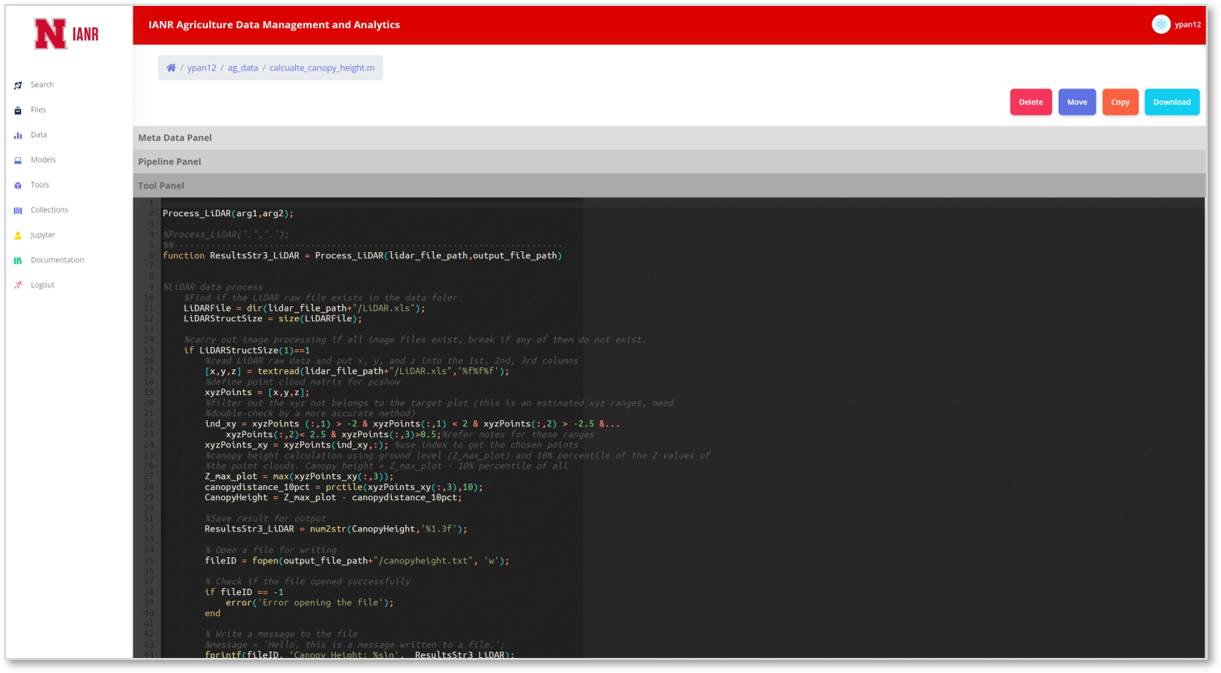The width and height of the screenshot is (1221, 673).
Task: Click the IANR Agriculture Data Management and Analytics title
Action: coord(274,25)
